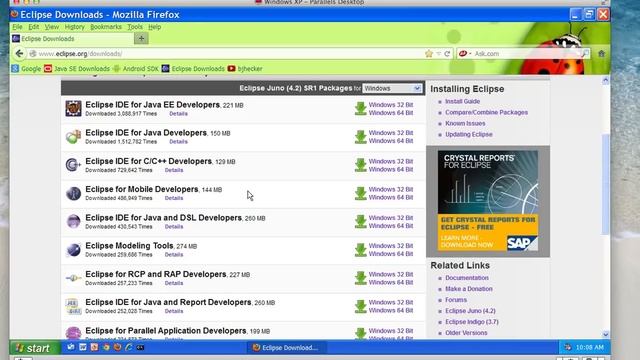Open the Java SE Downloads bookmark
Image resolution: width=640 pixels, height=360 pixels.
(77, 69)
